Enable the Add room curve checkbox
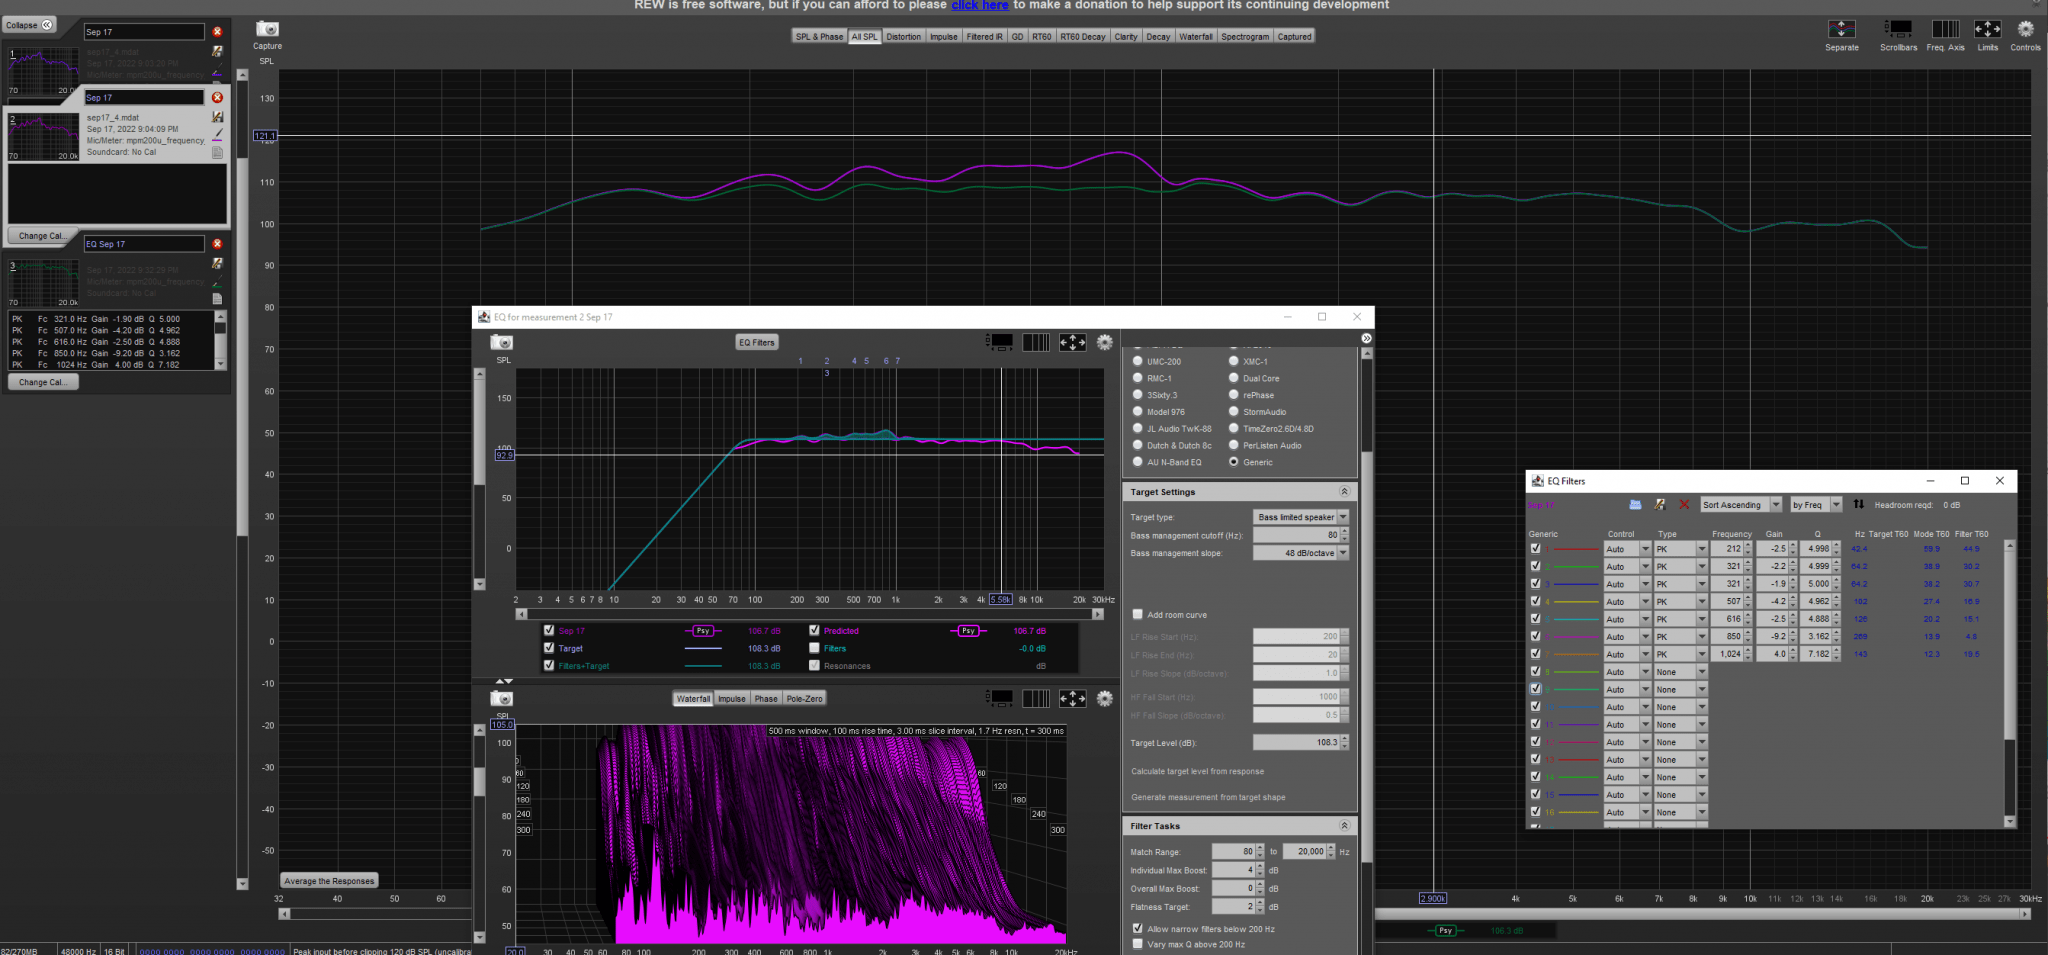 (1137, 615)
